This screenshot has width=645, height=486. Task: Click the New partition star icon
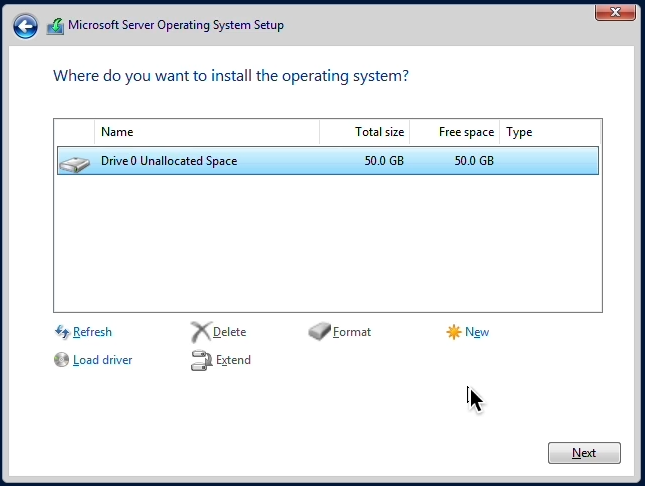coord(454,332)
